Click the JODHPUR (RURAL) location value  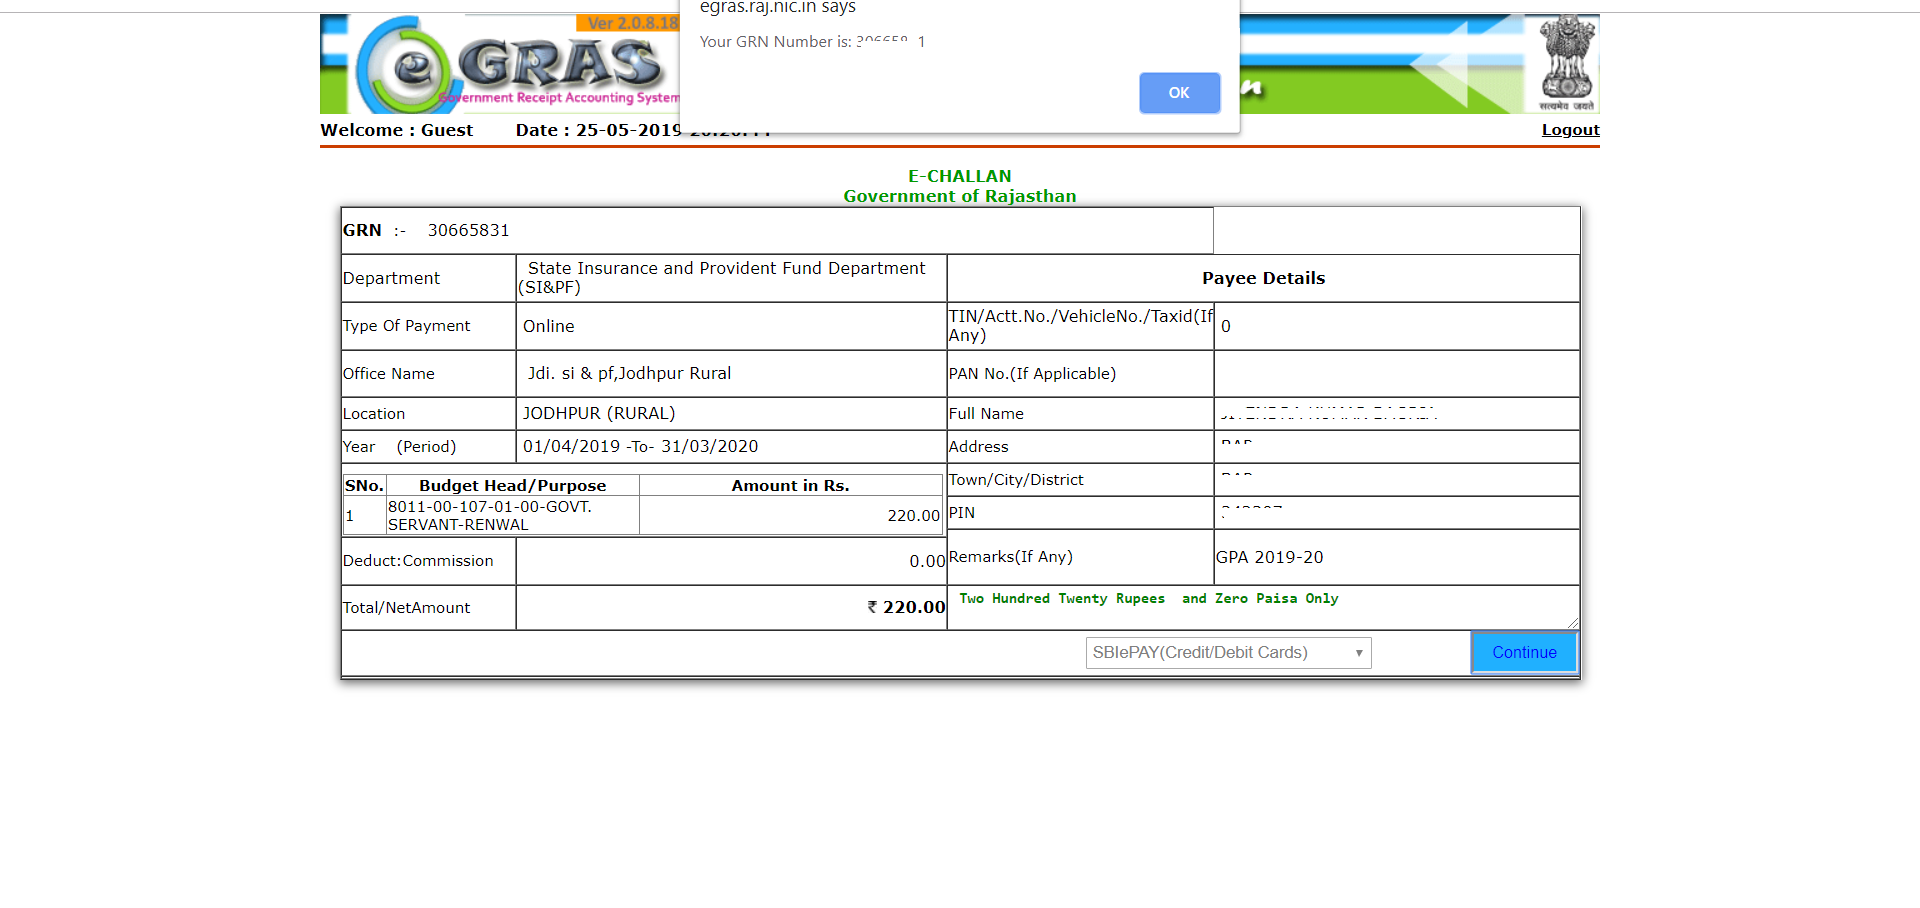click(x=599, y=414)
